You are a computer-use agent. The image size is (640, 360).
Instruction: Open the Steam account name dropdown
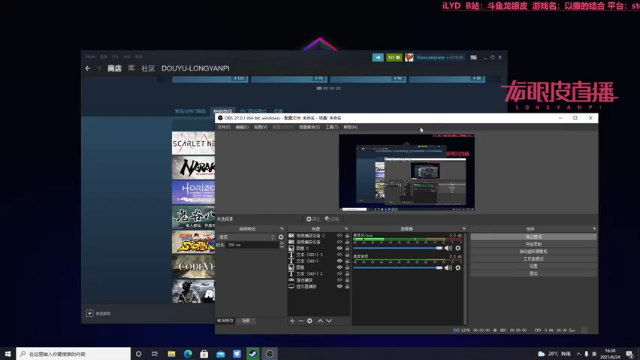coord(440,58)
